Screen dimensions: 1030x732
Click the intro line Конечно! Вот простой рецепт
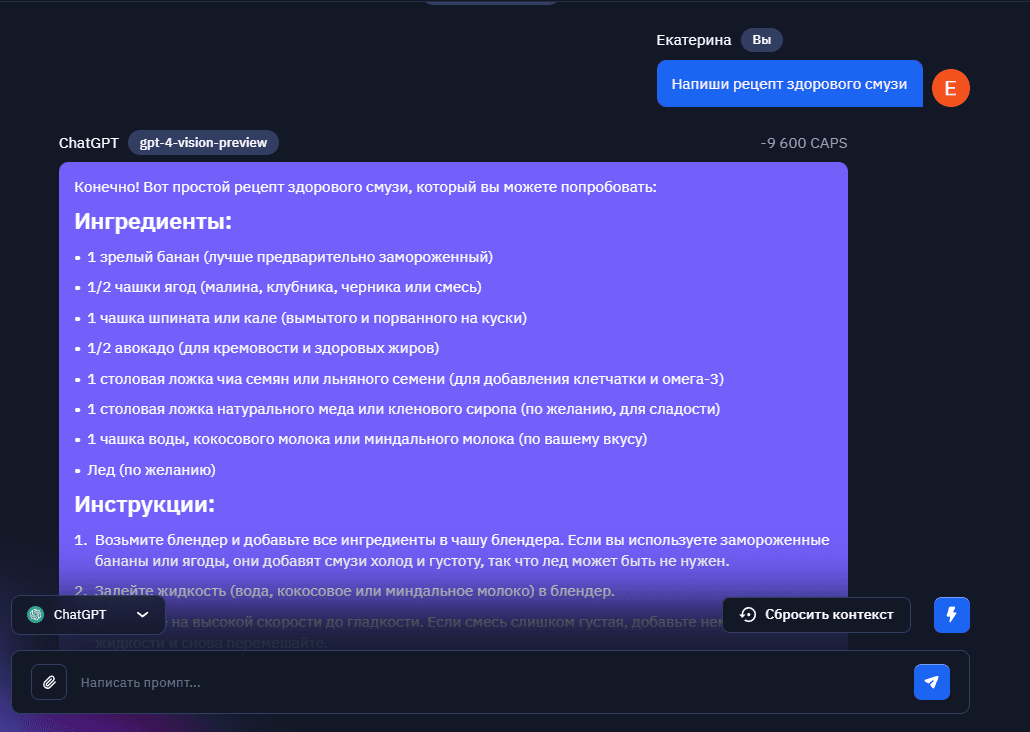tap(365, 187)
